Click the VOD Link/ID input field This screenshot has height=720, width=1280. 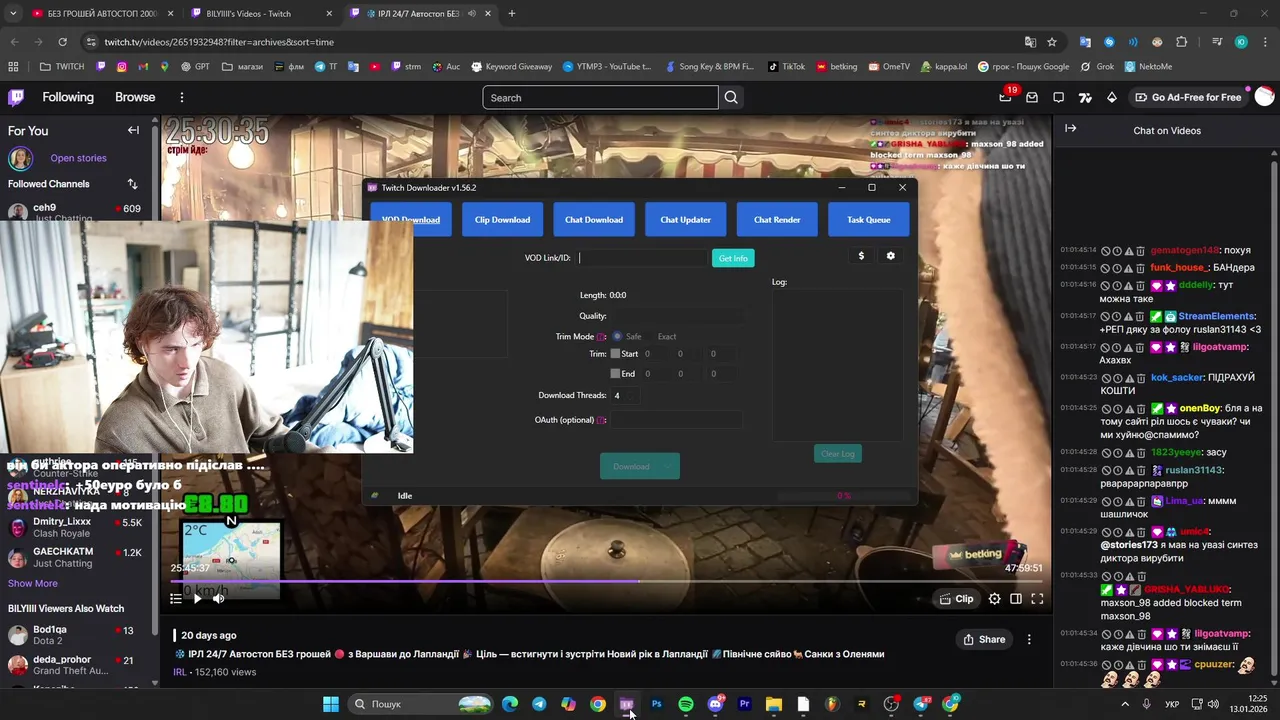tap(642, 258)
